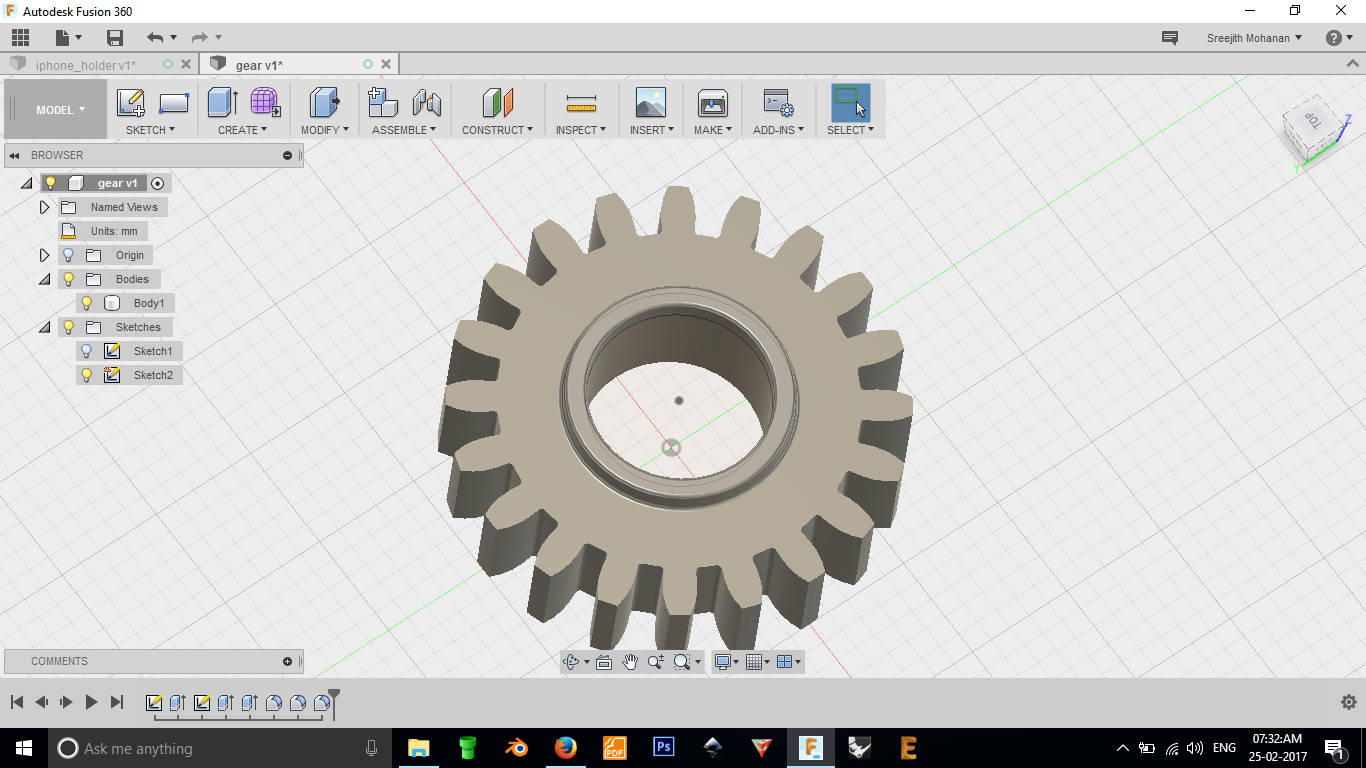The width and height of the screenshot is (1366, 768).
Task: Toggle visibility bulb for Sketch1
Action: pos(87,351)
